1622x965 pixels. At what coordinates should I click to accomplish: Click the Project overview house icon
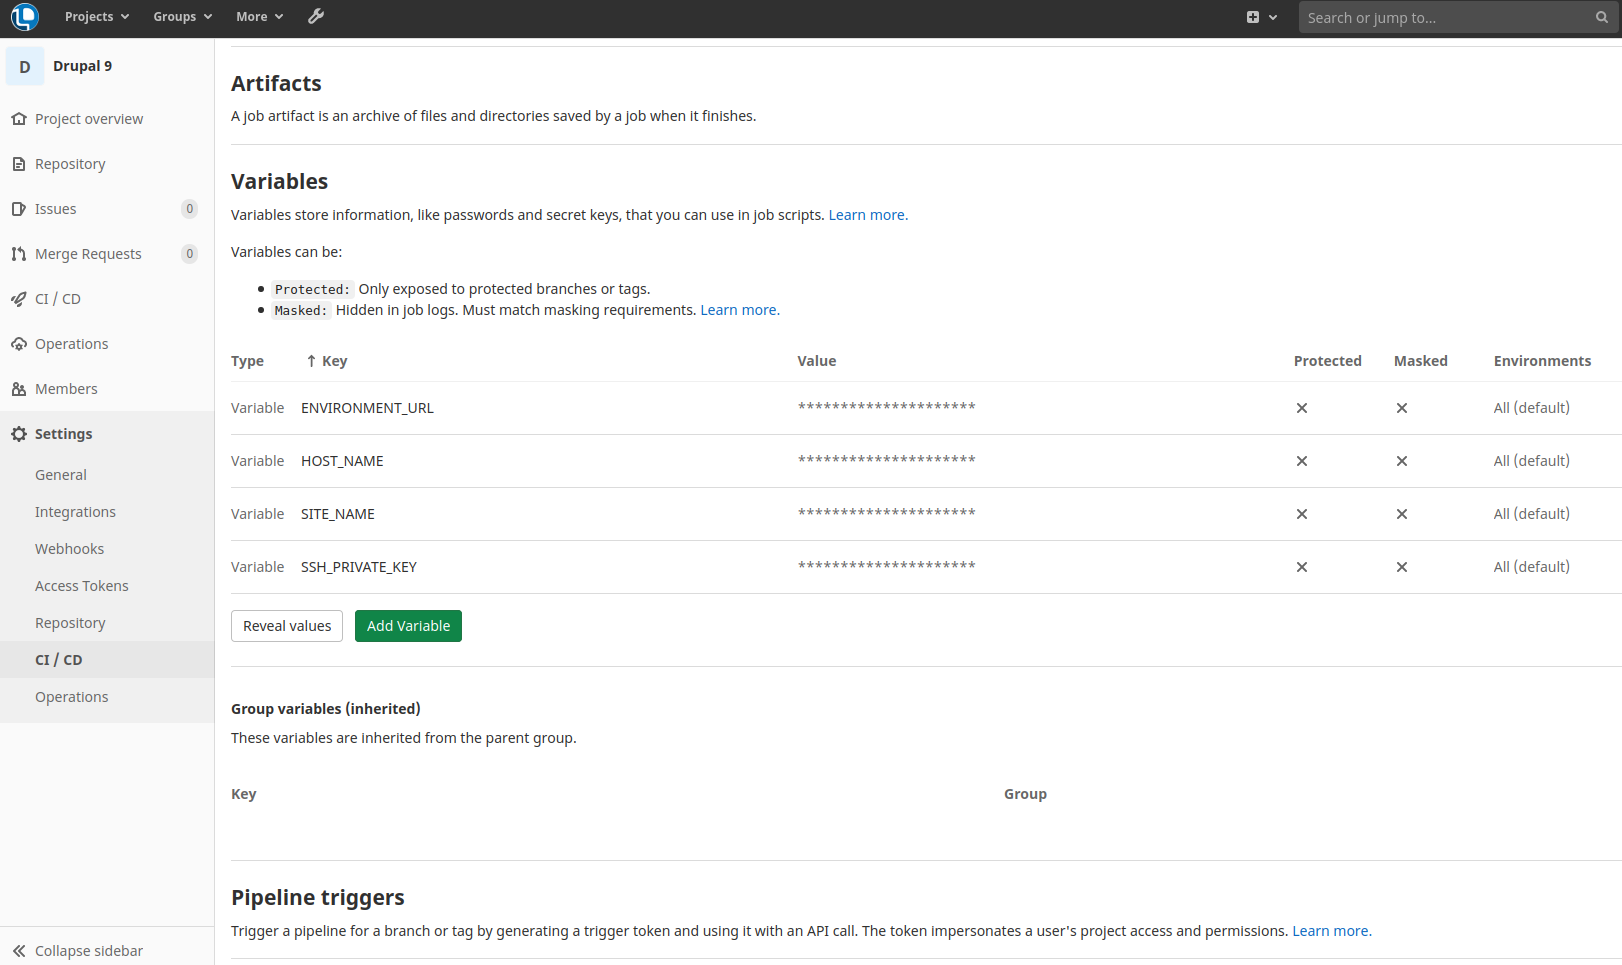tap(19, 119)
